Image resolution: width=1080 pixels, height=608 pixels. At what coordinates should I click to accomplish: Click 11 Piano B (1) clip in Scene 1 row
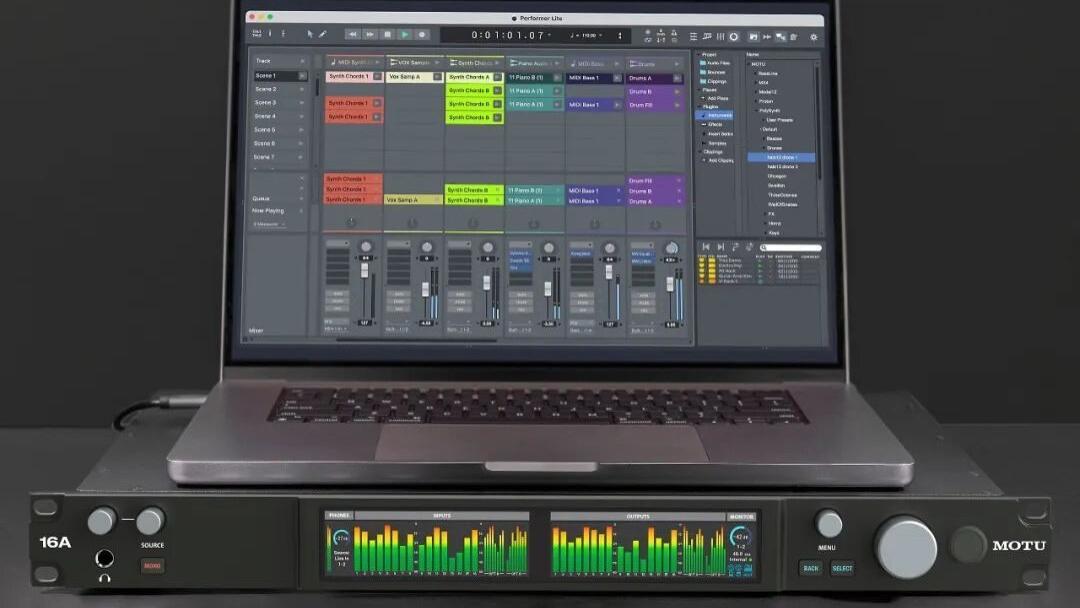[x=534, y=78]
